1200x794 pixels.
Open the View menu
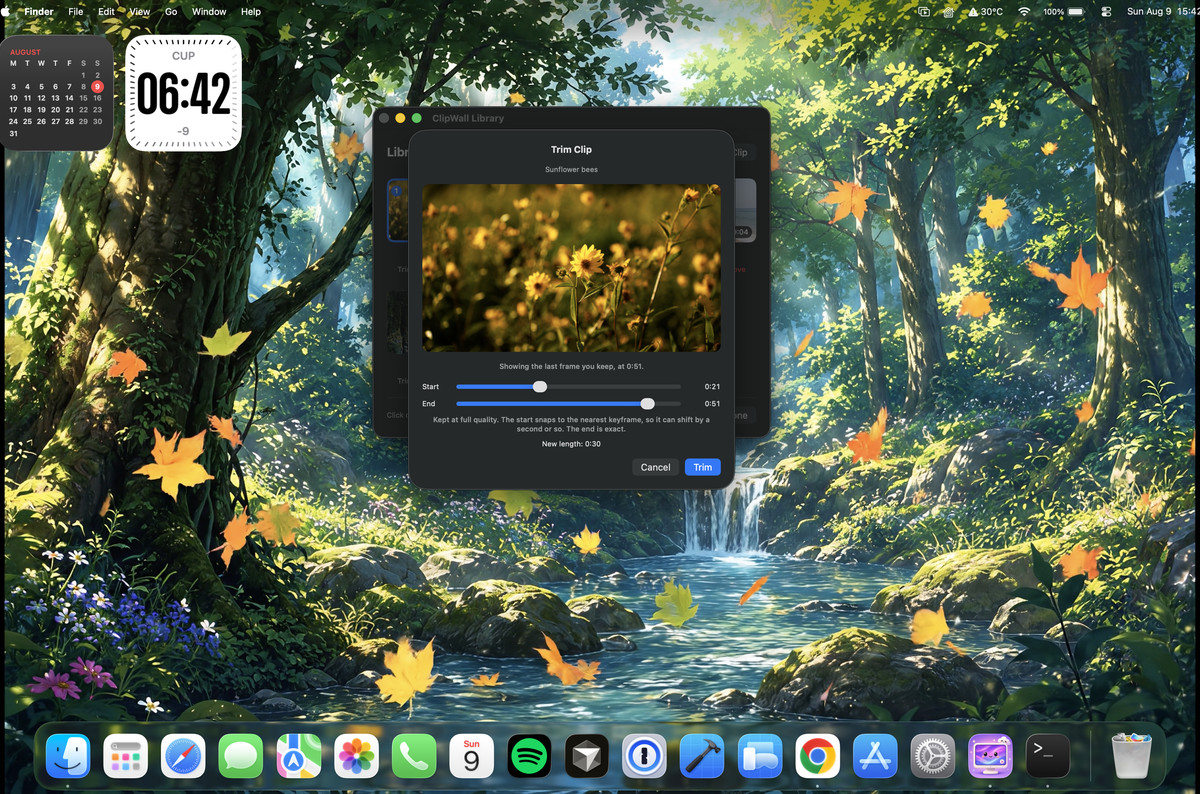140,11
